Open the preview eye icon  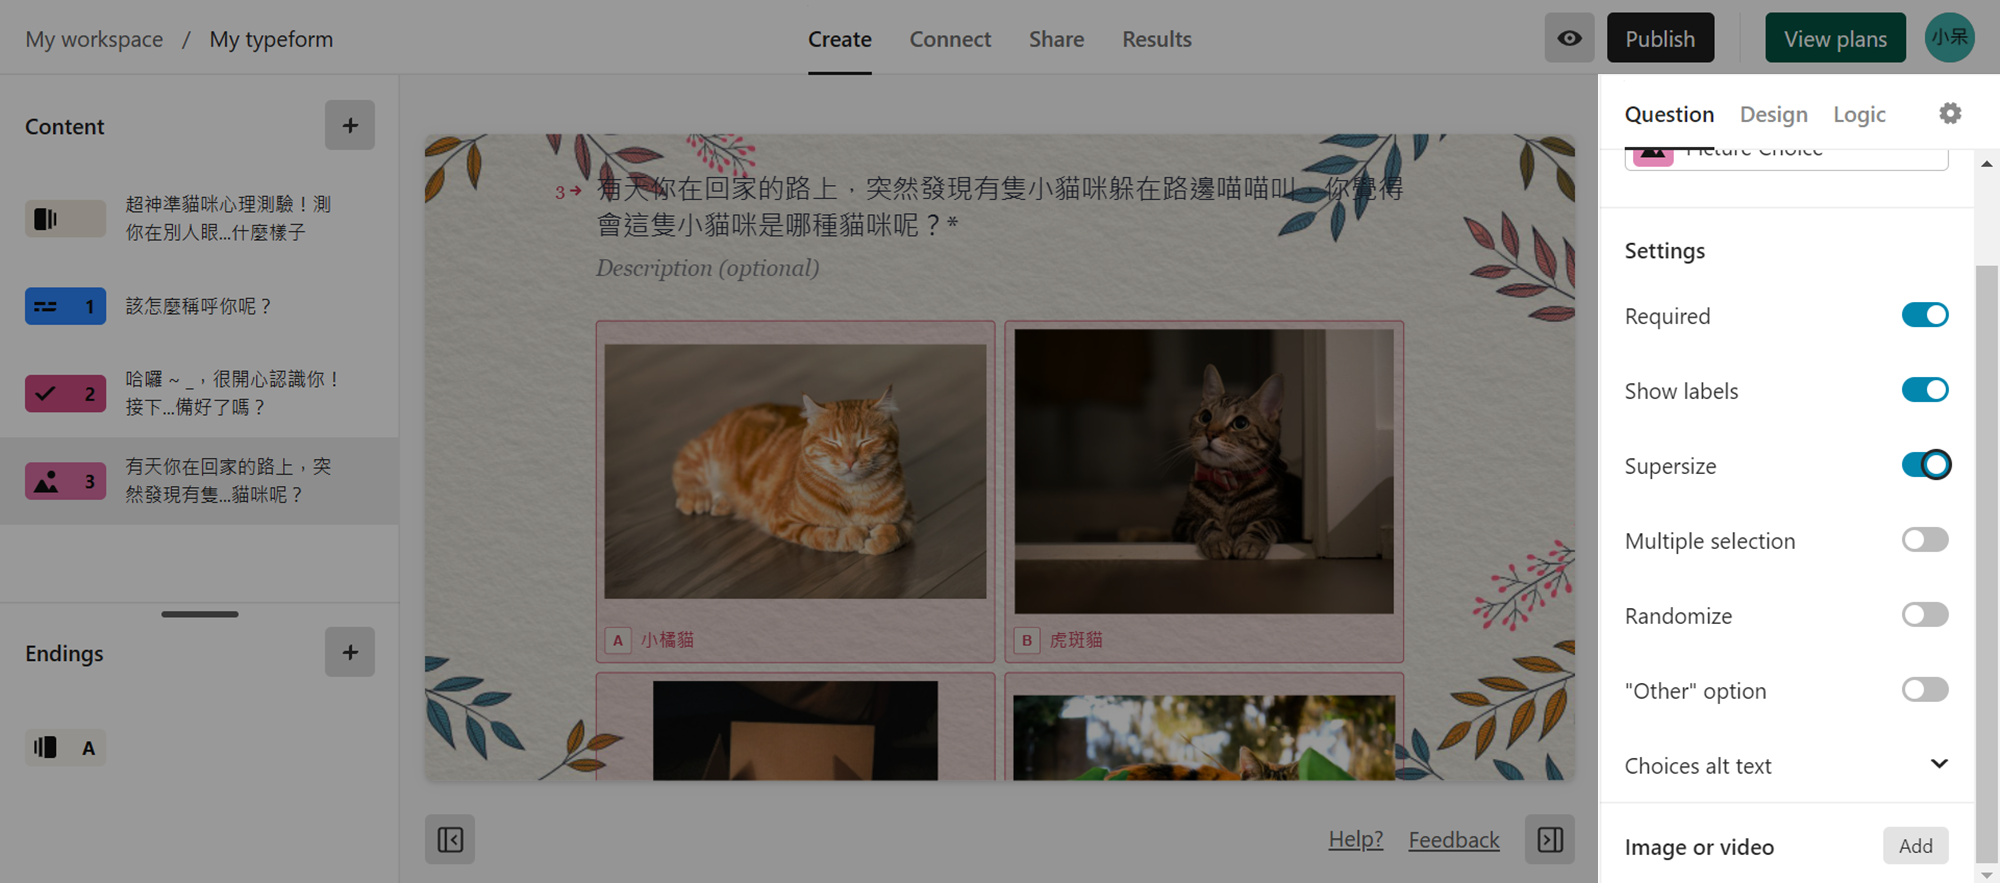pyautogui.click(x=1569, y=38)
